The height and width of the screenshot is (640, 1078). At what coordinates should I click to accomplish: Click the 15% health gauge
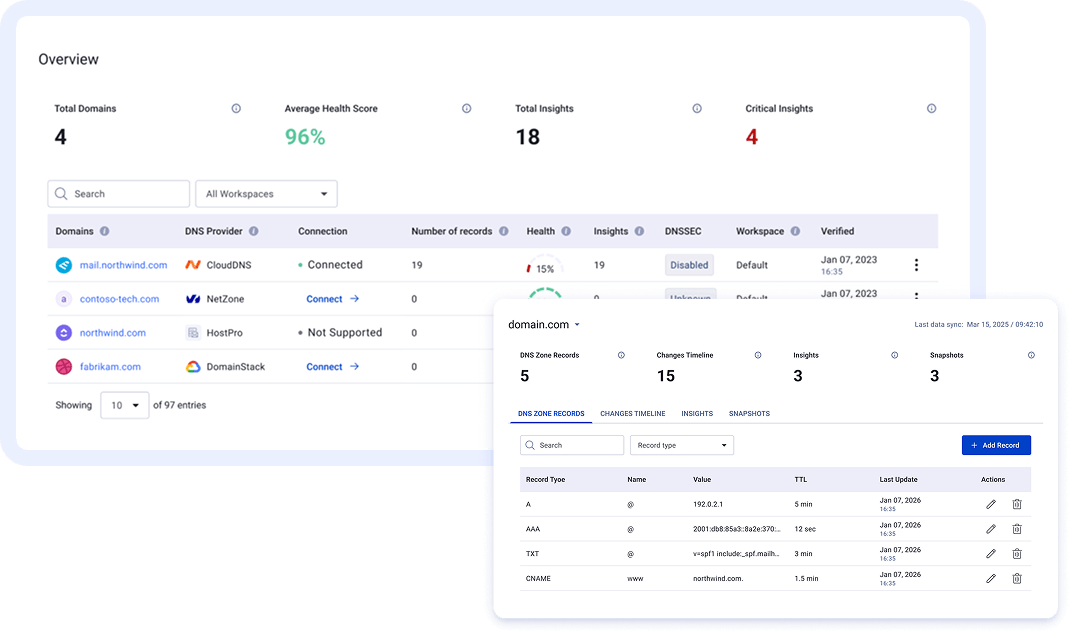pos(544,267)
